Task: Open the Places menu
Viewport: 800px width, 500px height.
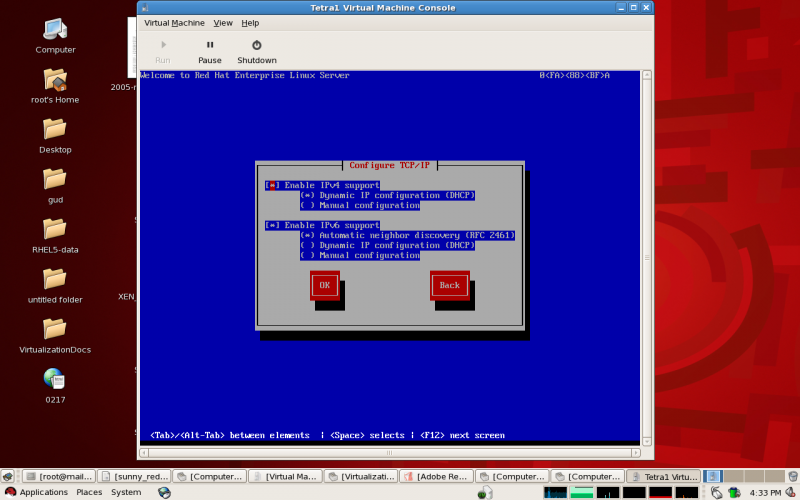Action: point(89,492)
